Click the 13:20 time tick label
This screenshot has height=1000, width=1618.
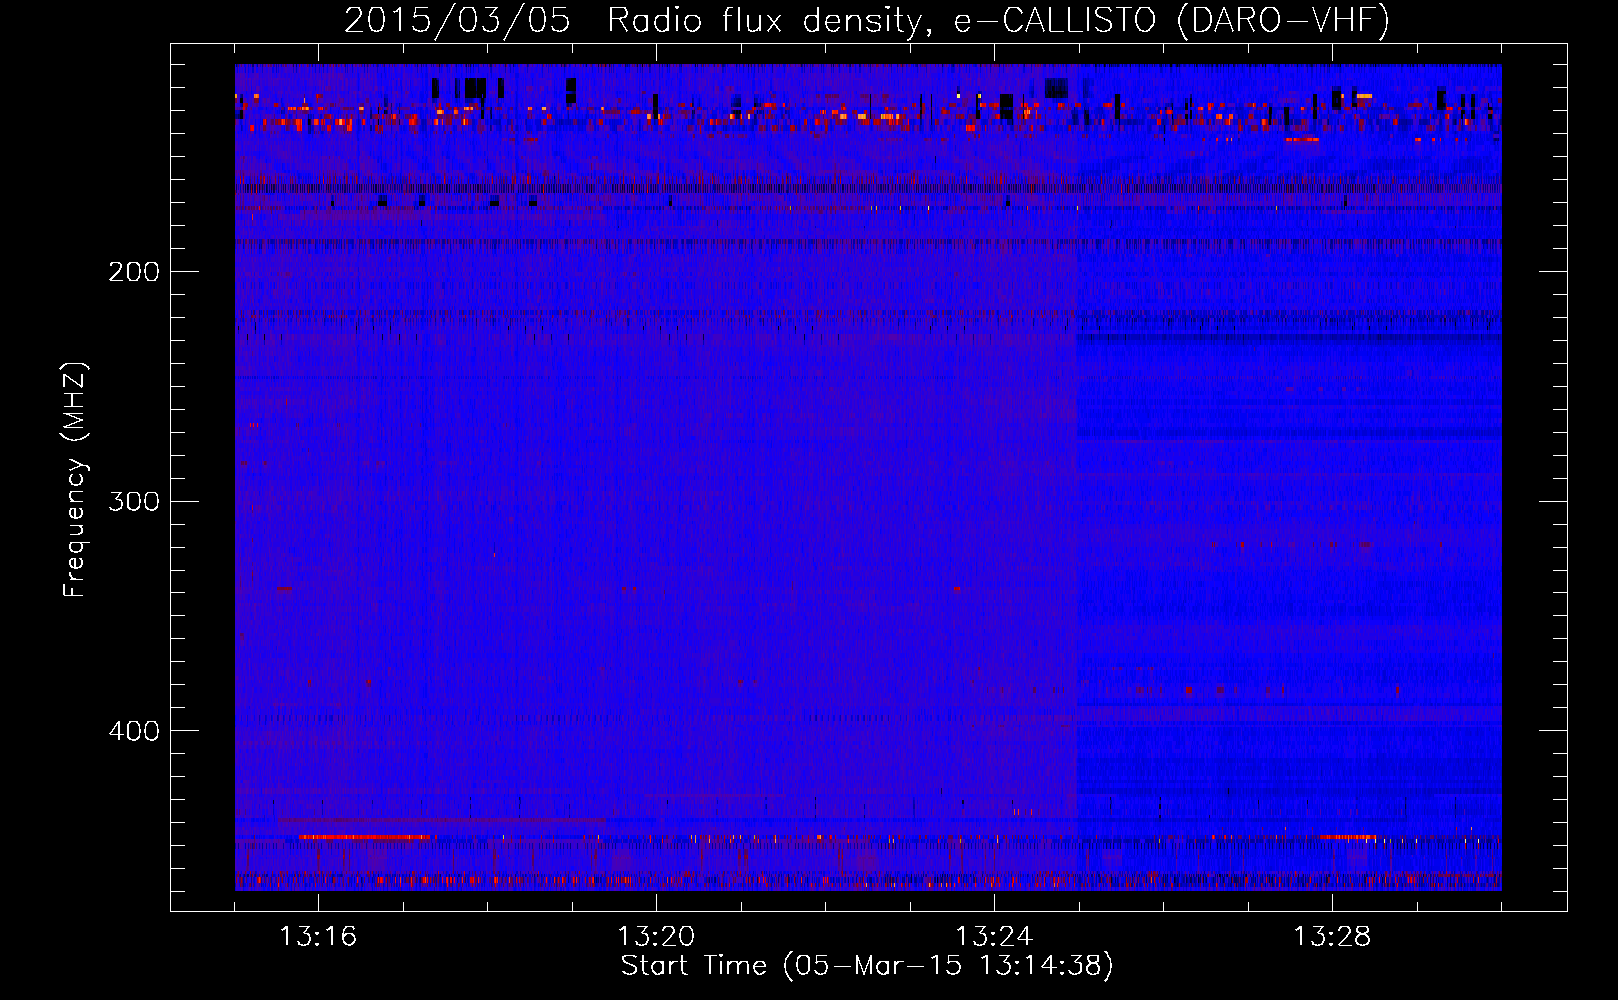coord(656,937)
